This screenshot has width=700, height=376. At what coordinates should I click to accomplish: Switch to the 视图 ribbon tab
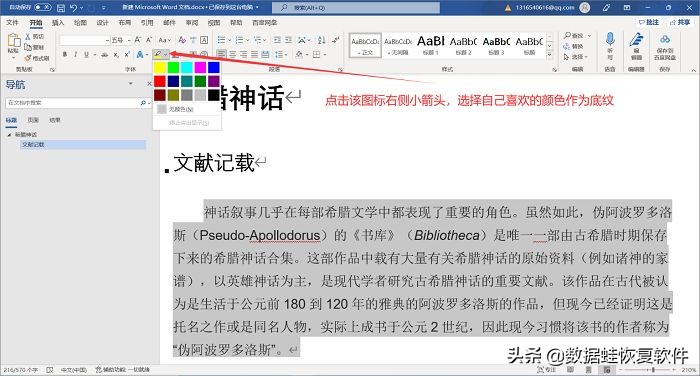pyautogui.click(x=214, y=22)
